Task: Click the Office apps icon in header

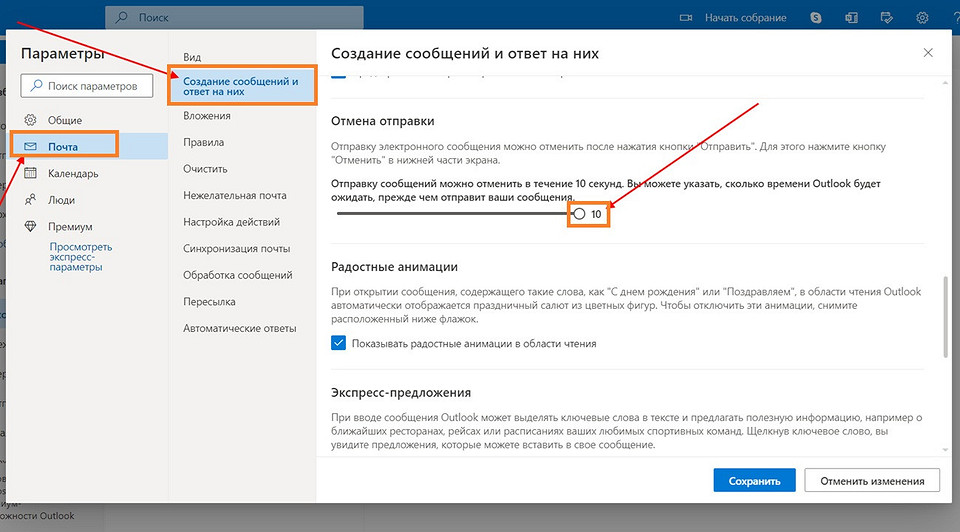Action: pos(851,18)
